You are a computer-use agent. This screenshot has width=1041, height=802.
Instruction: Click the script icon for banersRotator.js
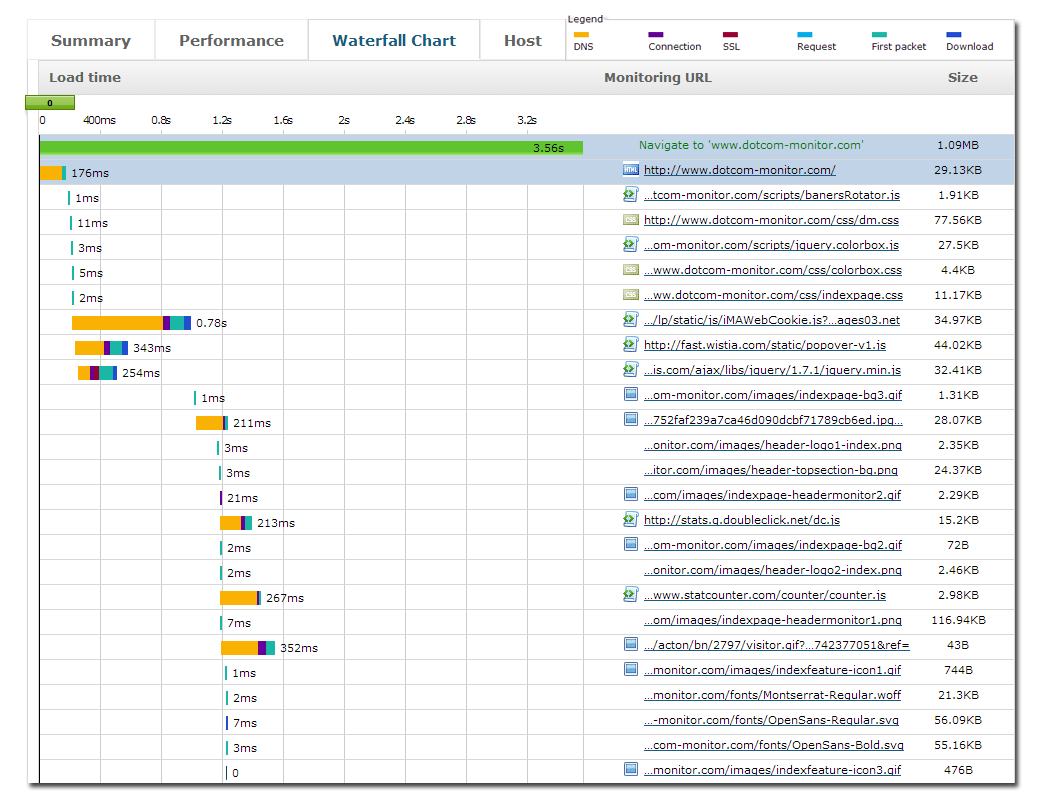[x=631, y=195]
